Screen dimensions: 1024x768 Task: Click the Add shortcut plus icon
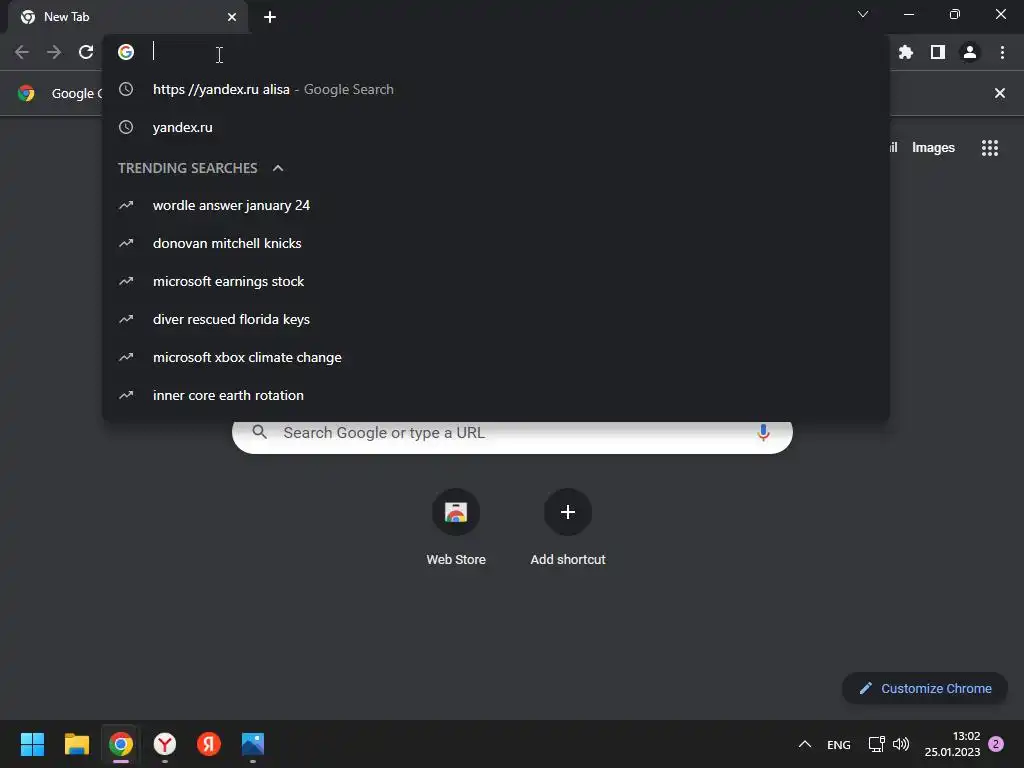(568, 512)
